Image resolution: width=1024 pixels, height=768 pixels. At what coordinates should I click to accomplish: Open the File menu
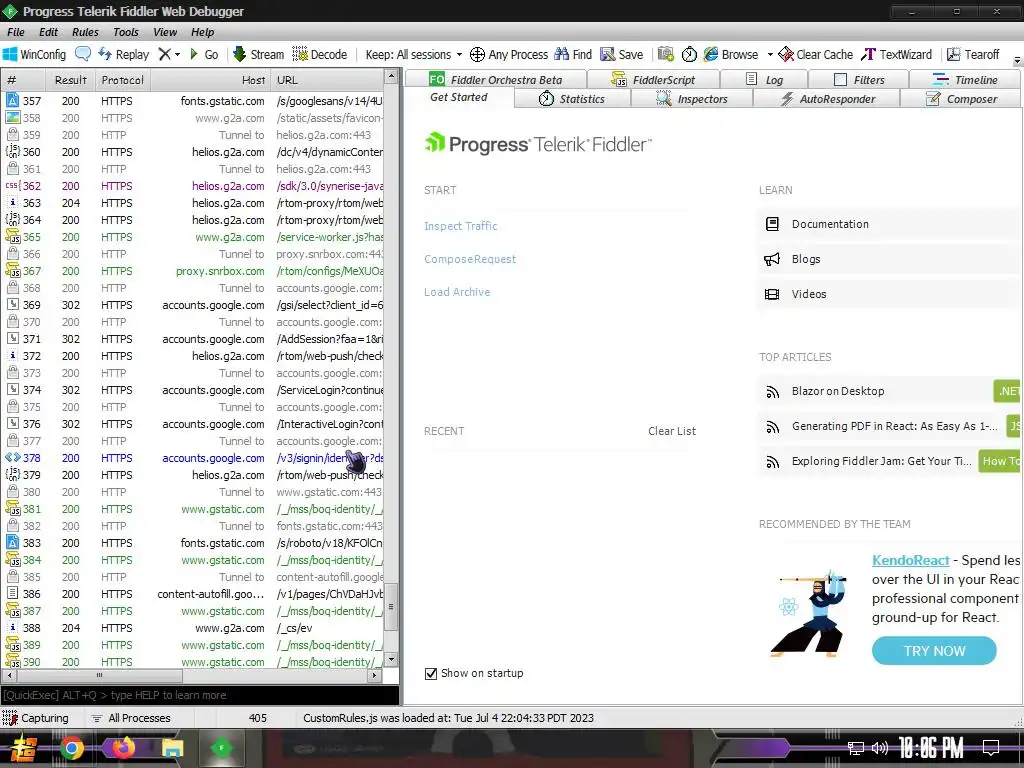16,32
